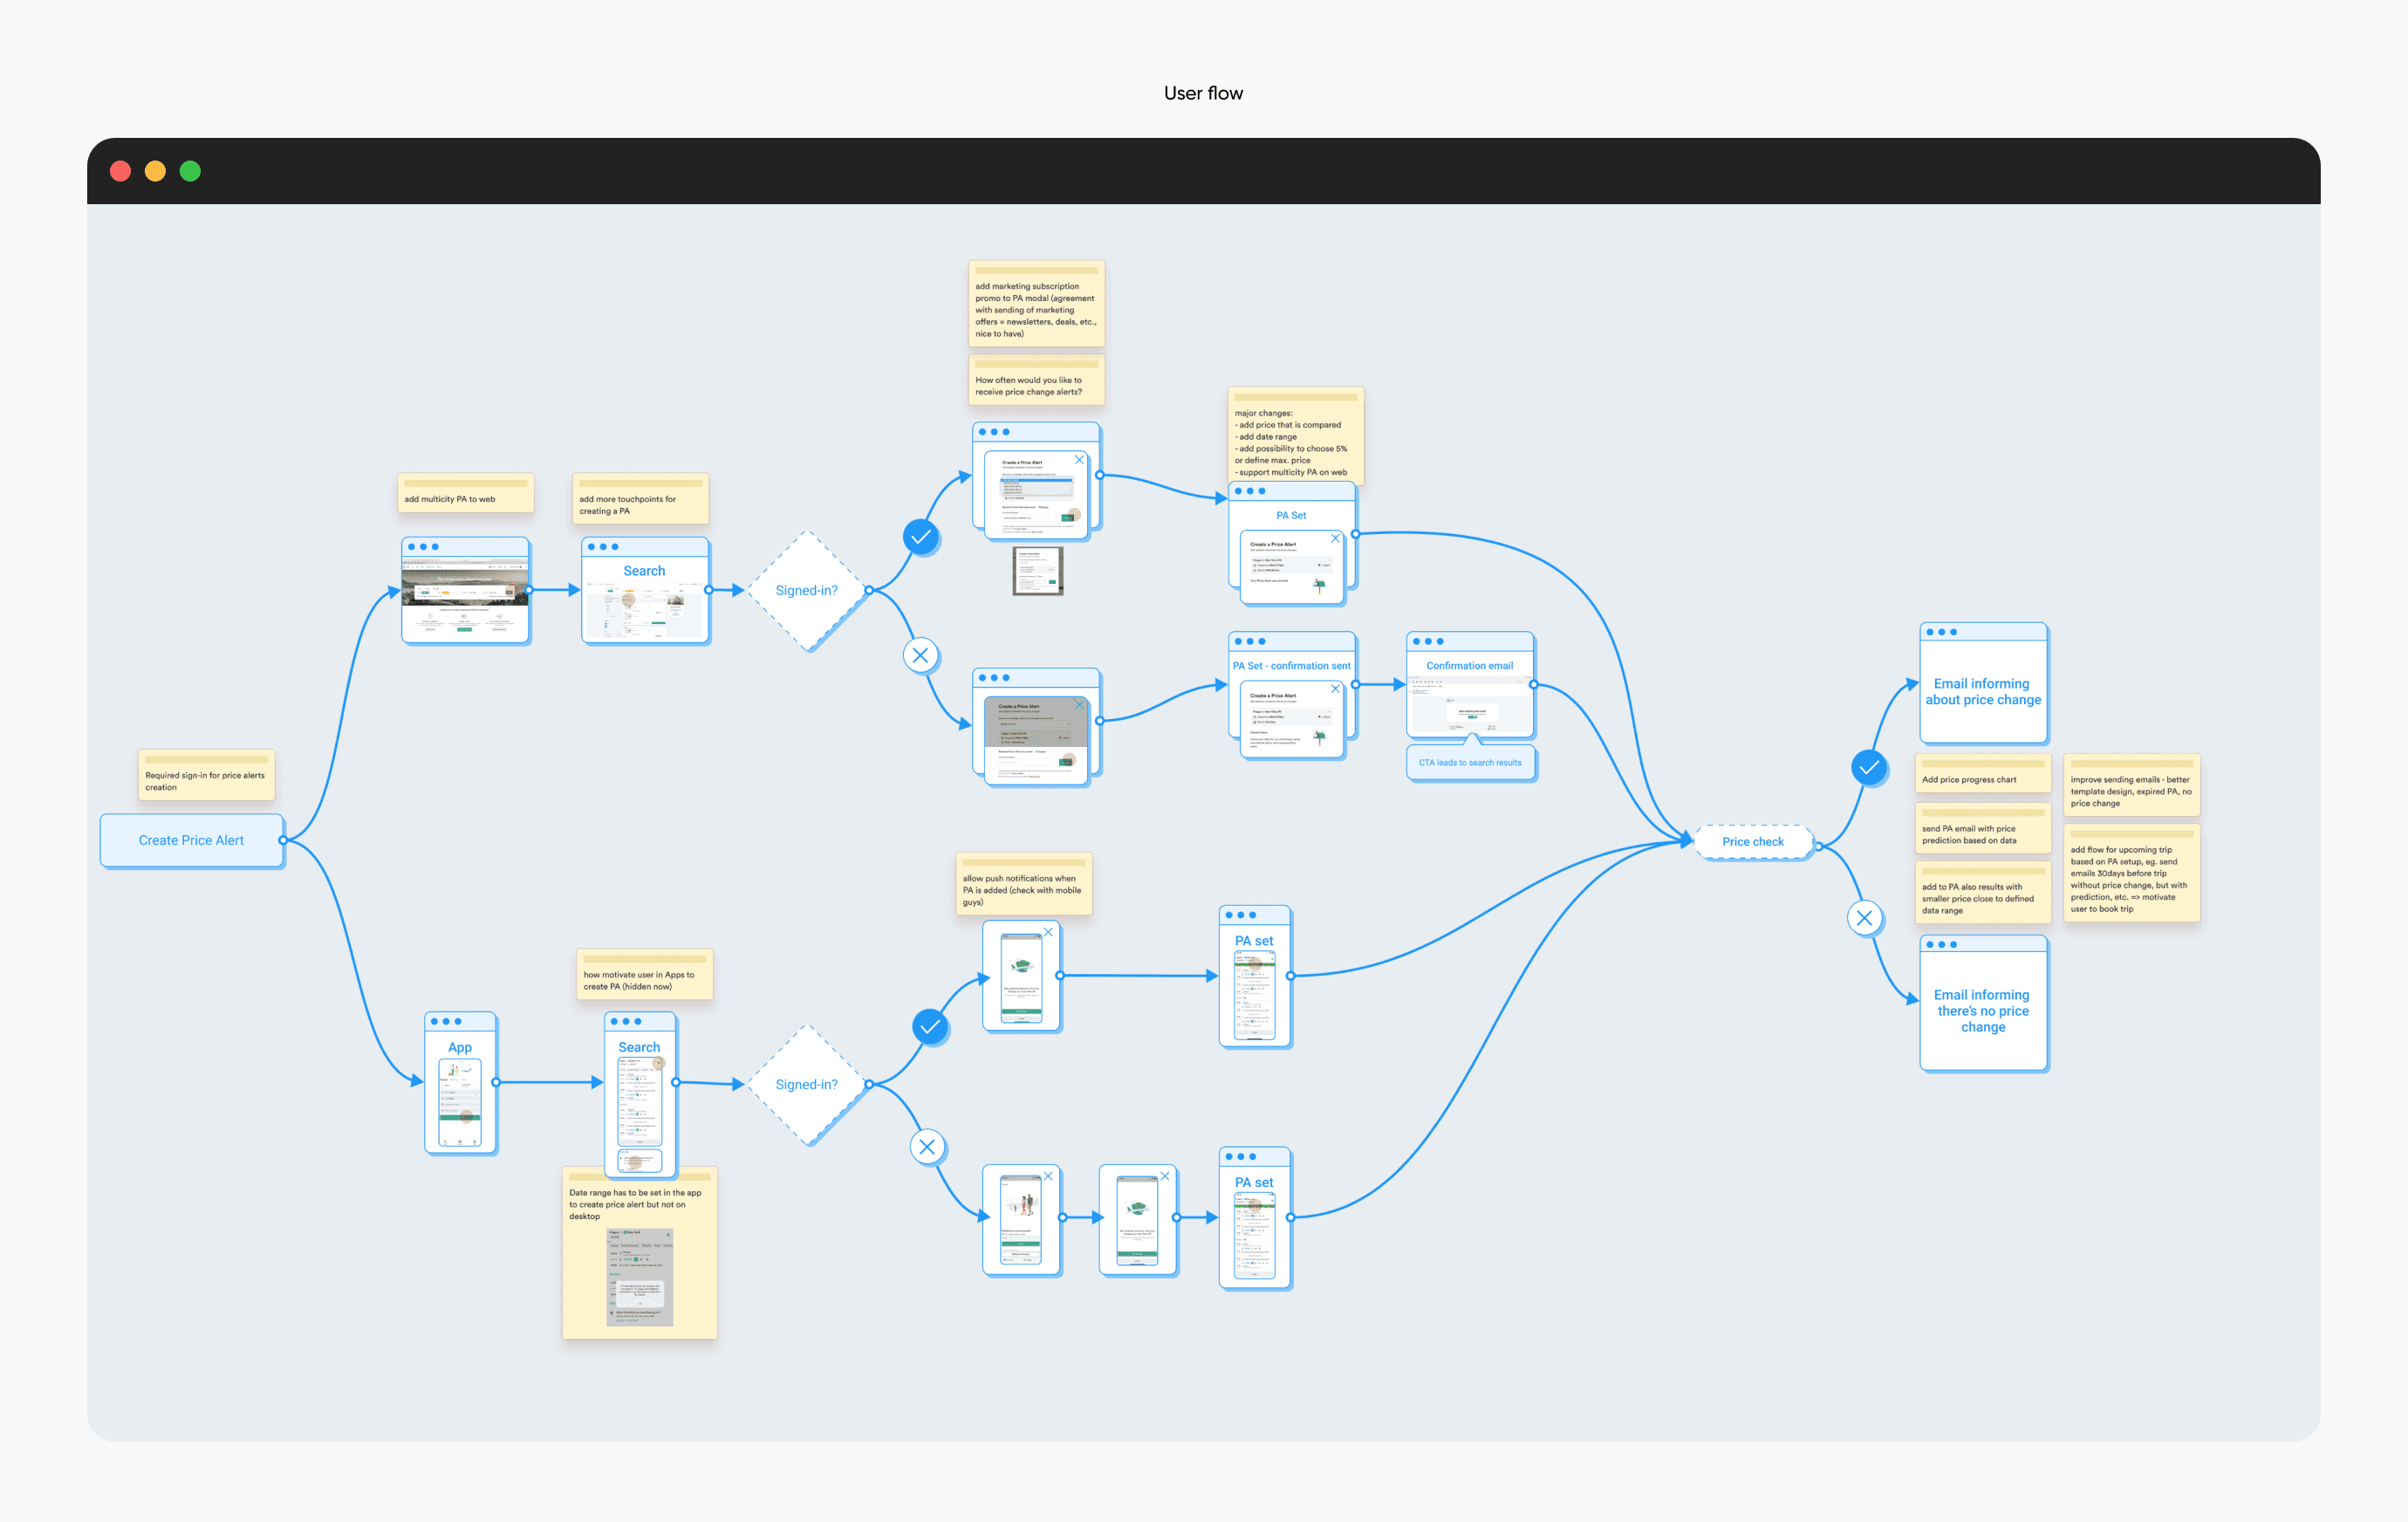Click the 'CTA leads to search results' callout

pyautogui.click(x=1469, y=763)
